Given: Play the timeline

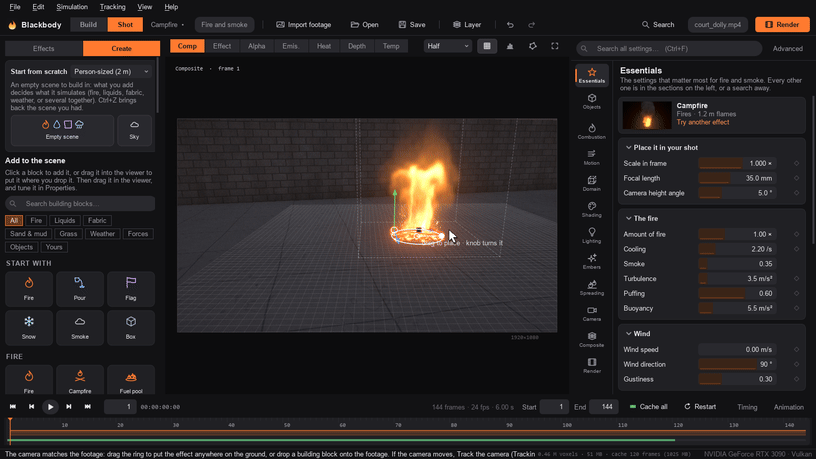Looking at the screenshot, I should click(x=50, y=406).
